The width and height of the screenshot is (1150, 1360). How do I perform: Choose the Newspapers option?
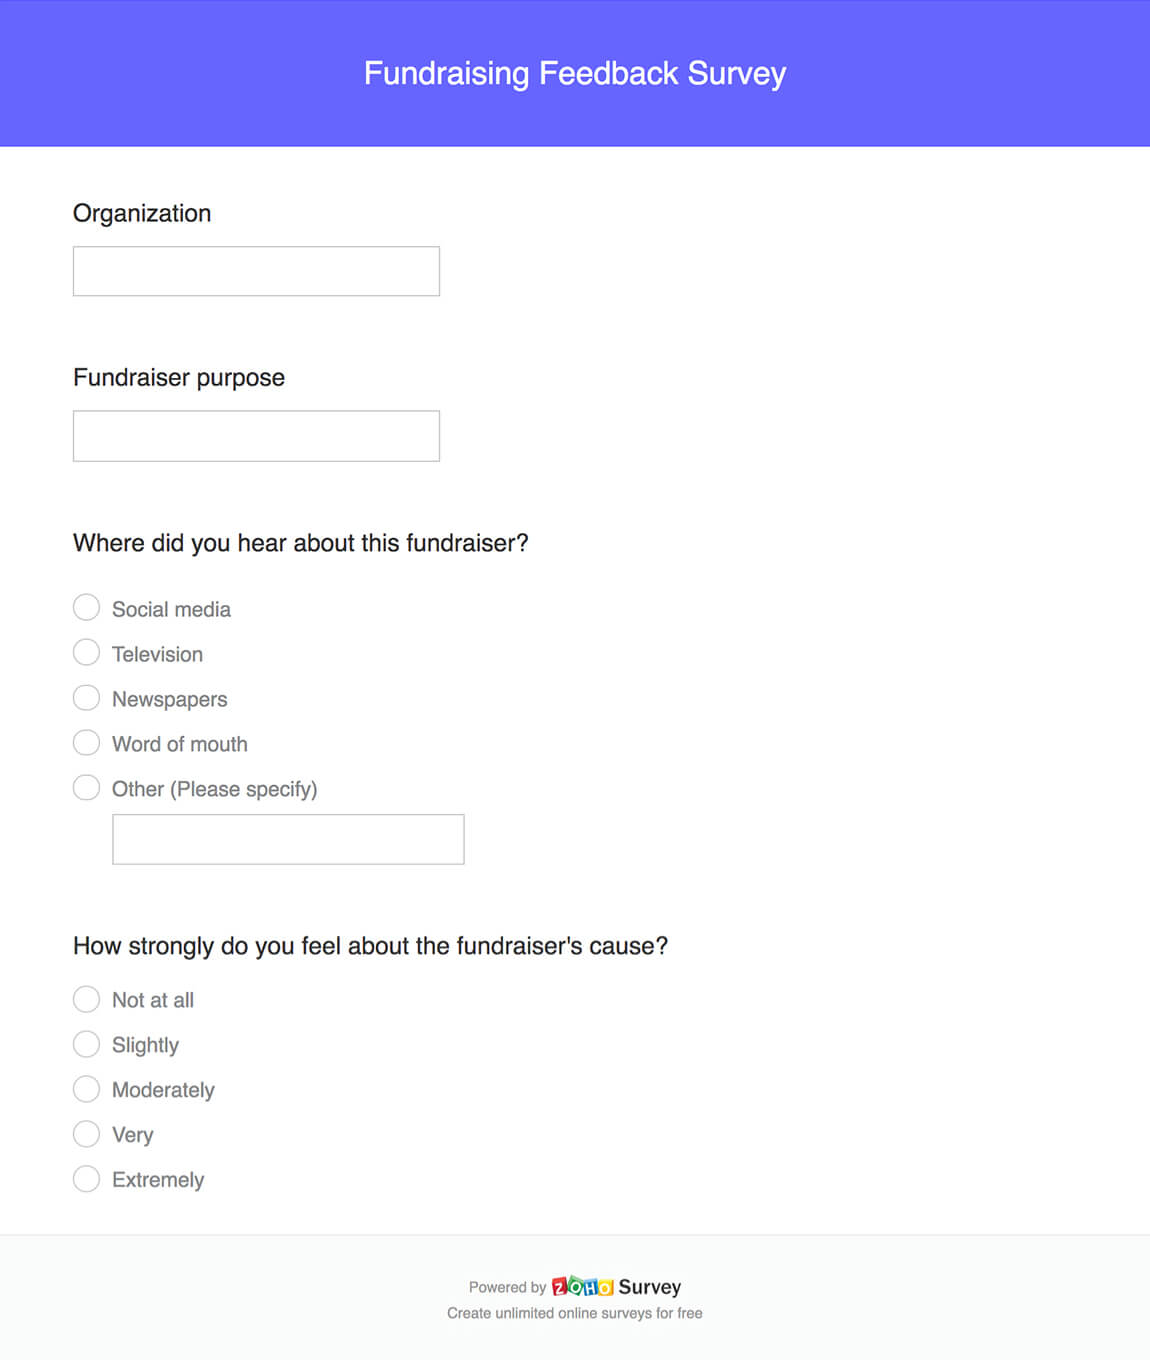pyautogui.click(x=86, y=697)
